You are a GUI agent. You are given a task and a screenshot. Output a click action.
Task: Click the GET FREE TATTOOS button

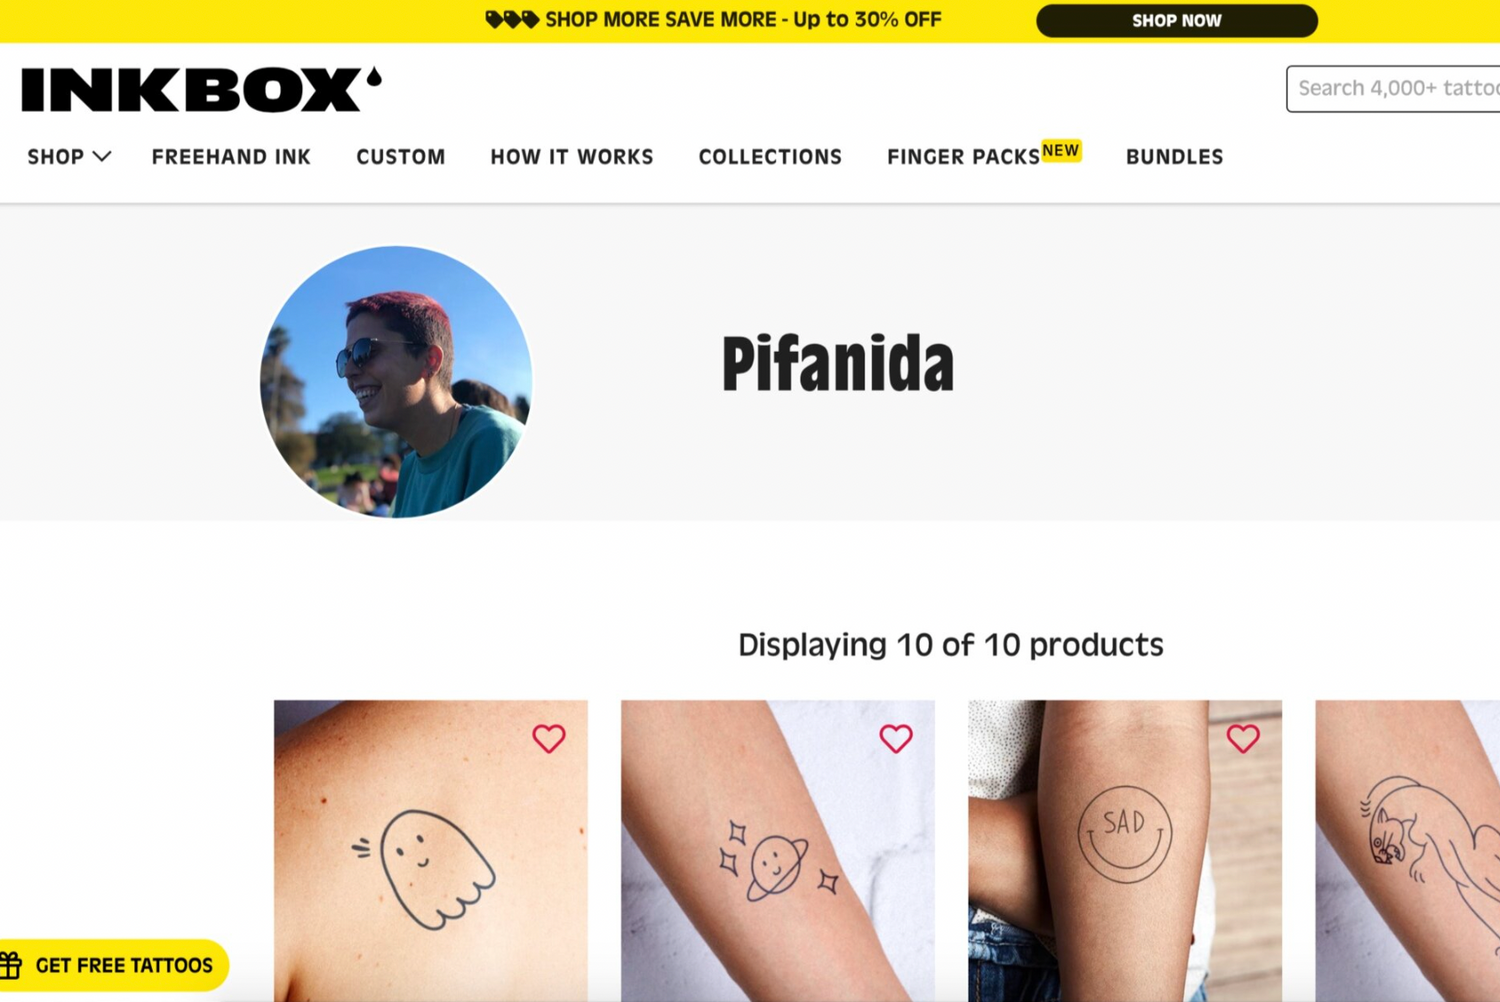pyautogui.click(x=113, y=965)
